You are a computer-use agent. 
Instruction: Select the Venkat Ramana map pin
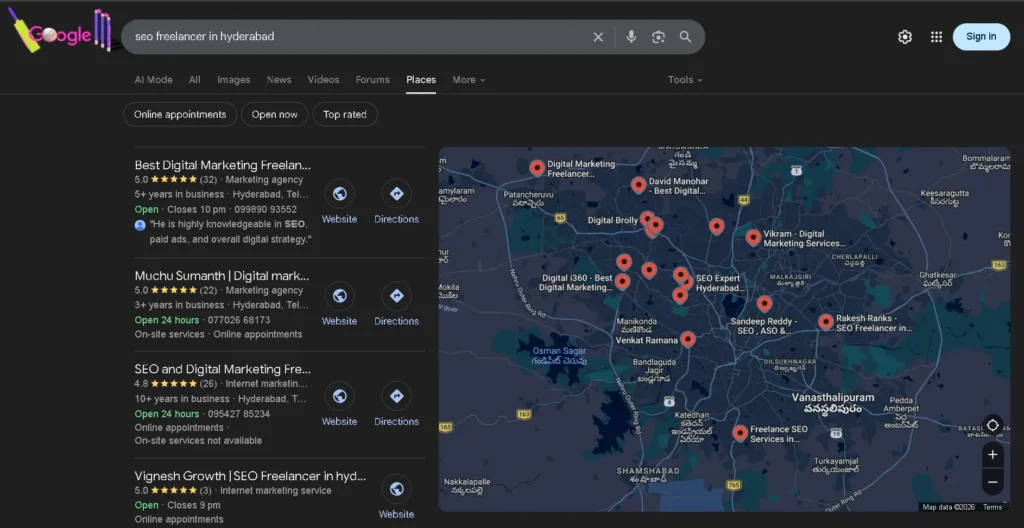pyautogui.click(x=688, y=339)
